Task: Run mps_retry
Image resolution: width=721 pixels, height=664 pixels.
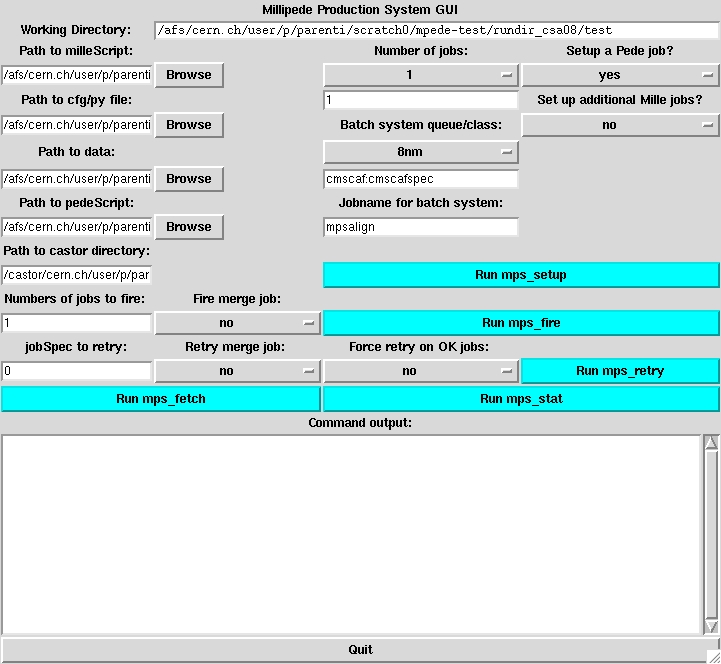Action: click(x=620, y=371)
